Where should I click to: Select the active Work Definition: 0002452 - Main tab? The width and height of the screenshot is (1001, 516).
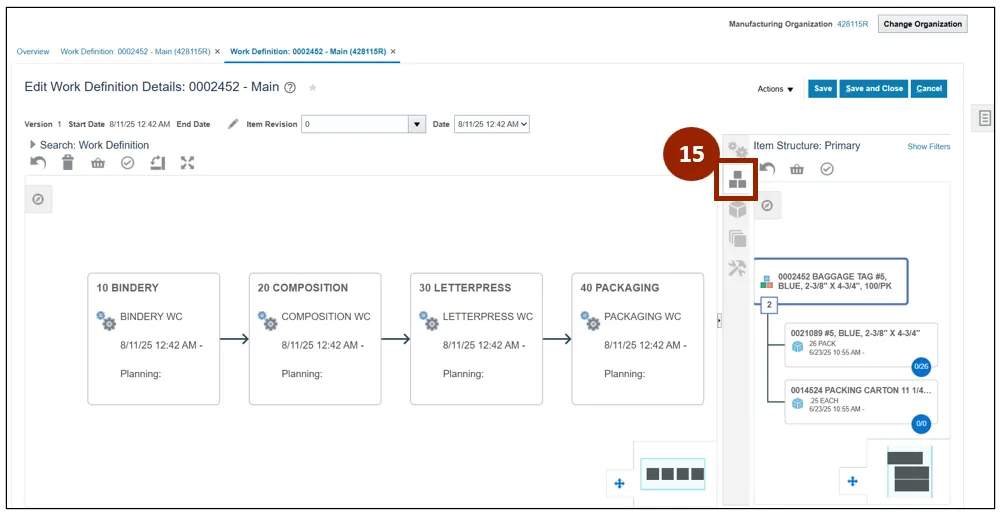point(308,52)
